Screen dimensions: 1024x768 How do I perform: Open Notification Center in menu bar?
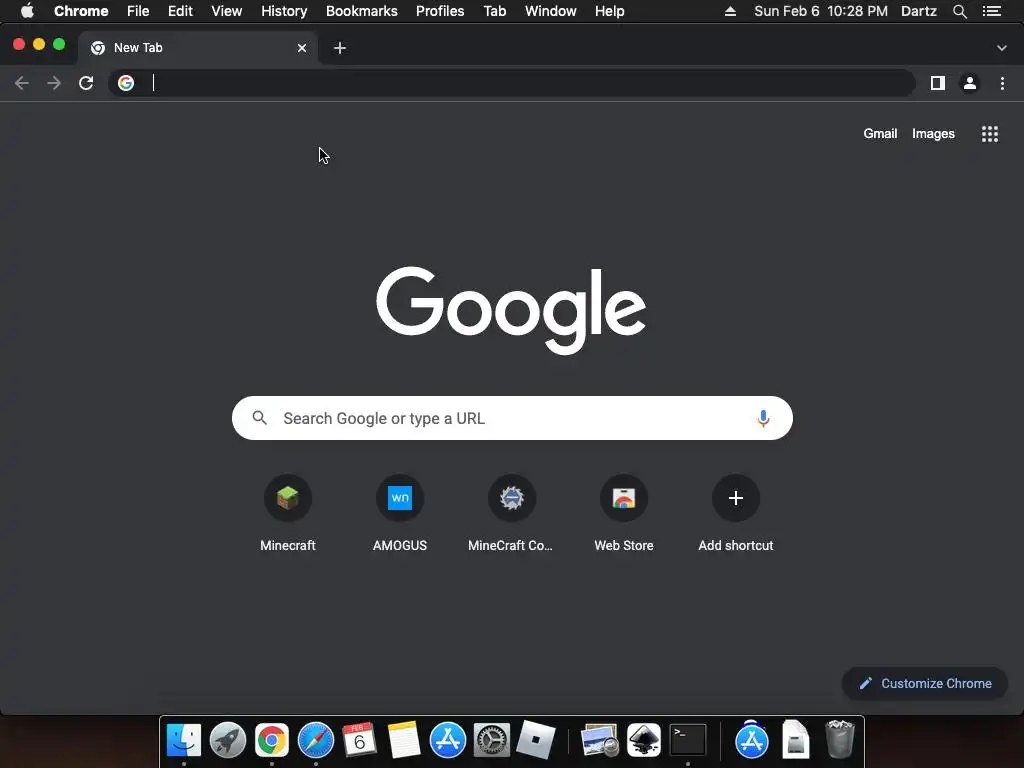tap(992, 11)
